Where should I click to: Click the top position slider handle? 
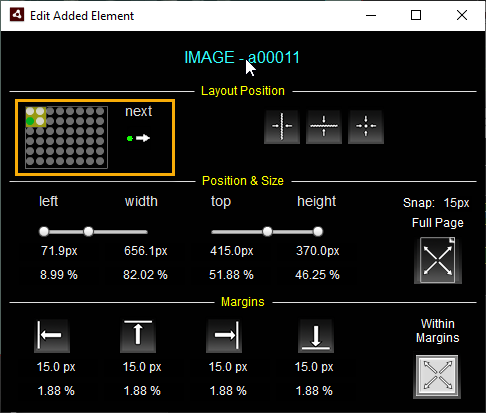click(x=267, y=231)
